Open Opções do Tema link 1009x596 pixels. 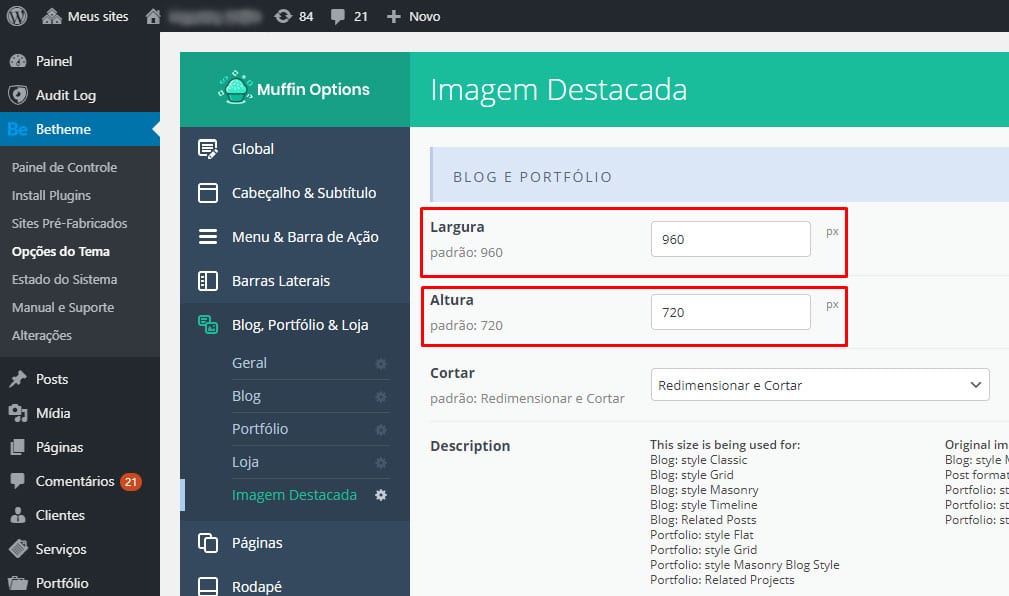[60, 252]
